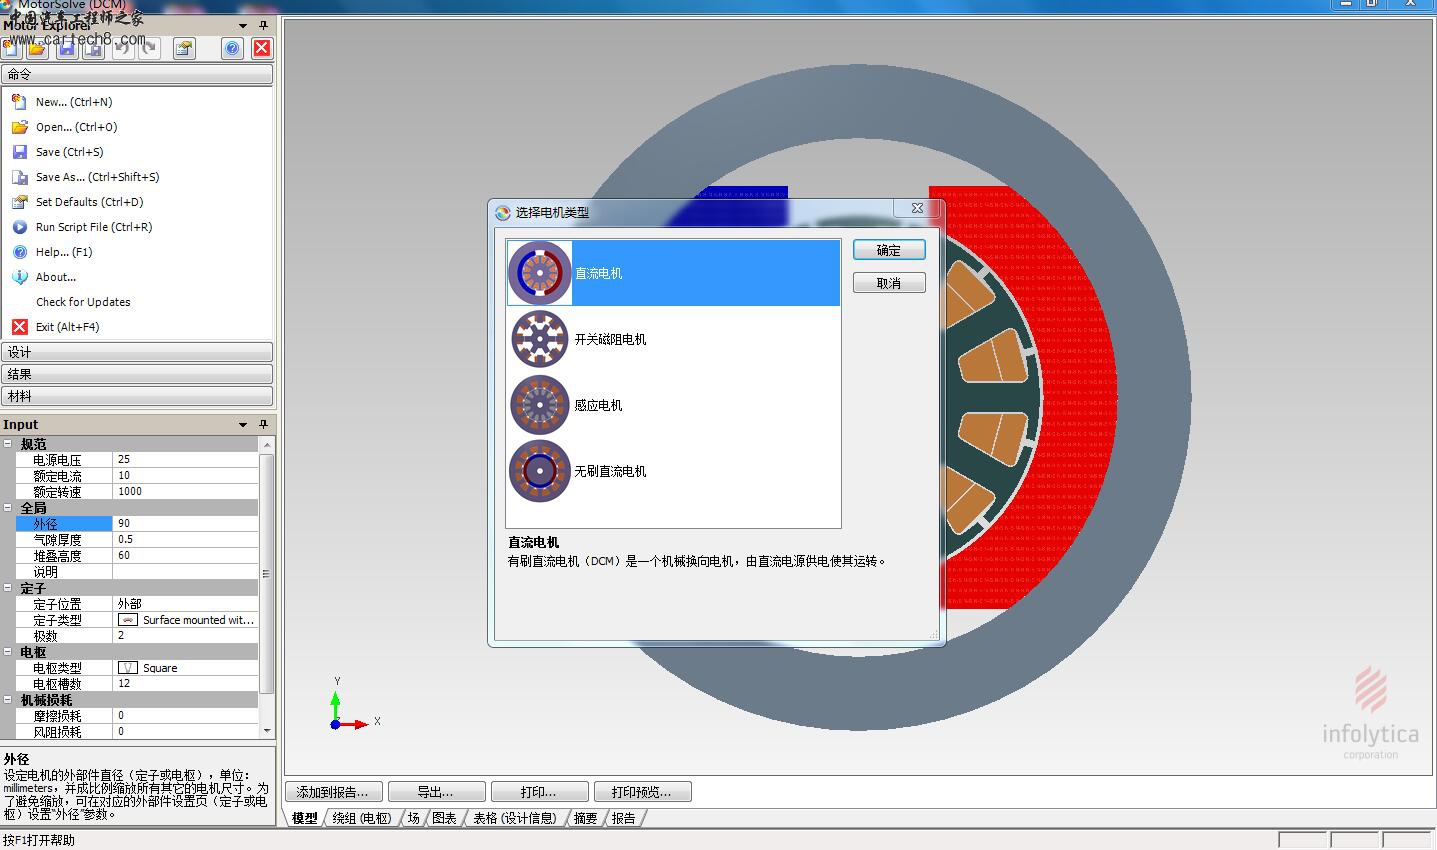Screen dimensions: 1437x850
Task: Click 导出... button
Action: click(x=436, y=792)
